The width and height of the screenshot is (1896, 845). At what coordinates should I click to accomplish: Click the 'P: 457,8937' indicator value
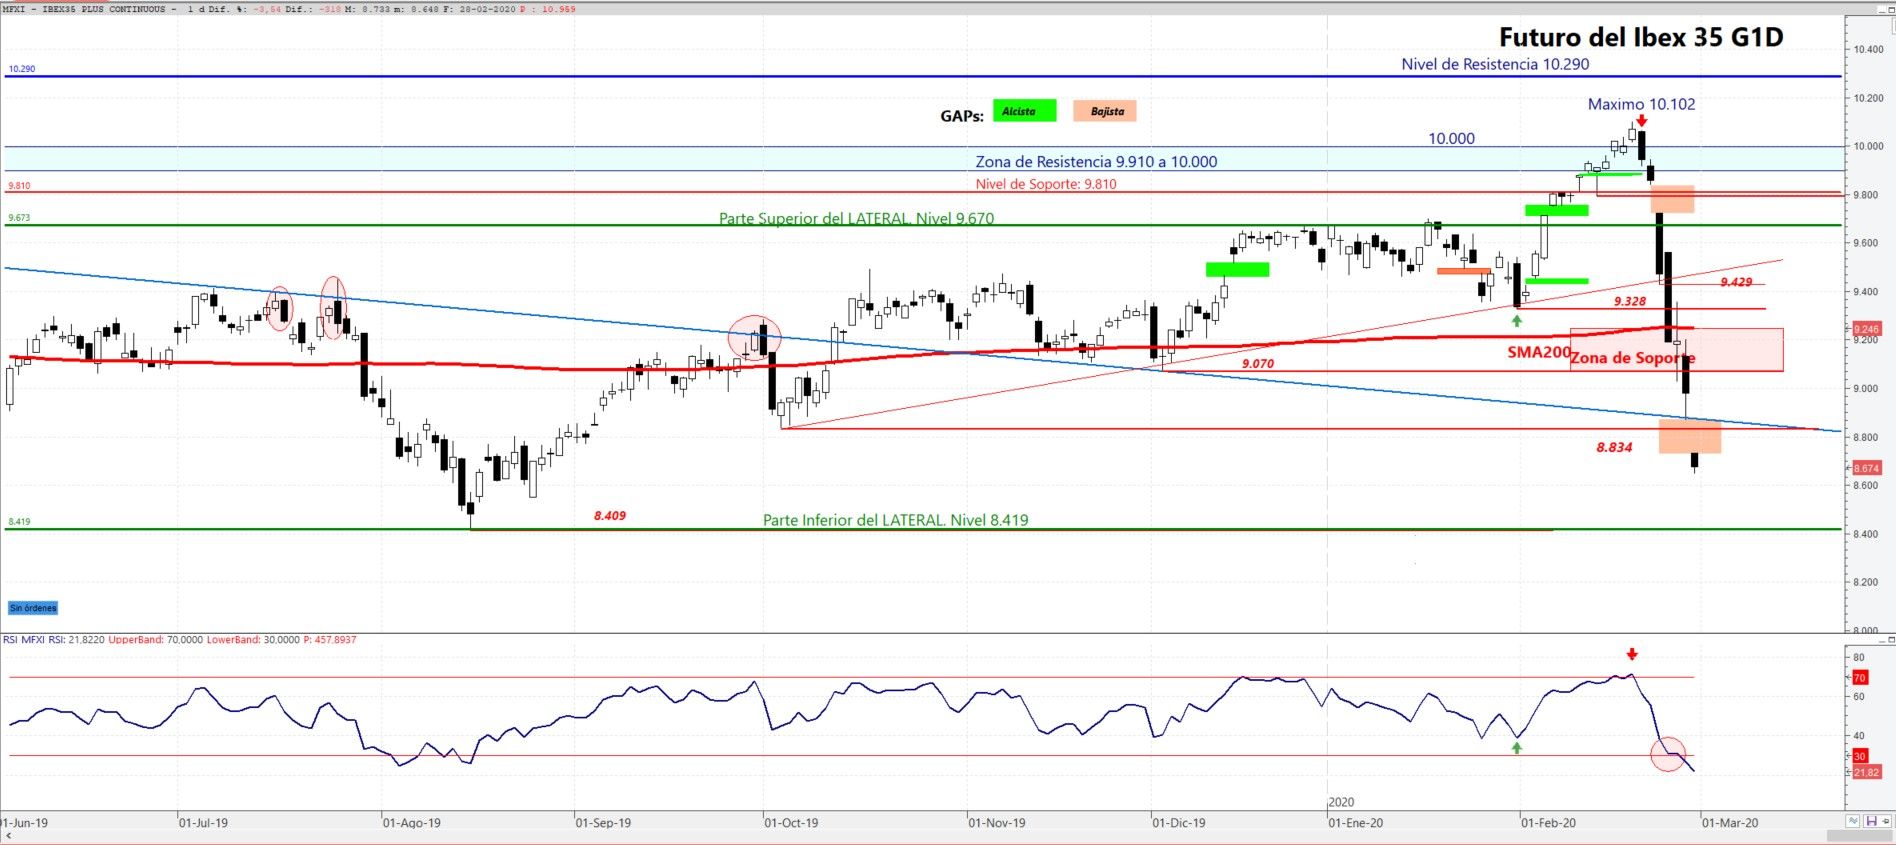(330, 640)
